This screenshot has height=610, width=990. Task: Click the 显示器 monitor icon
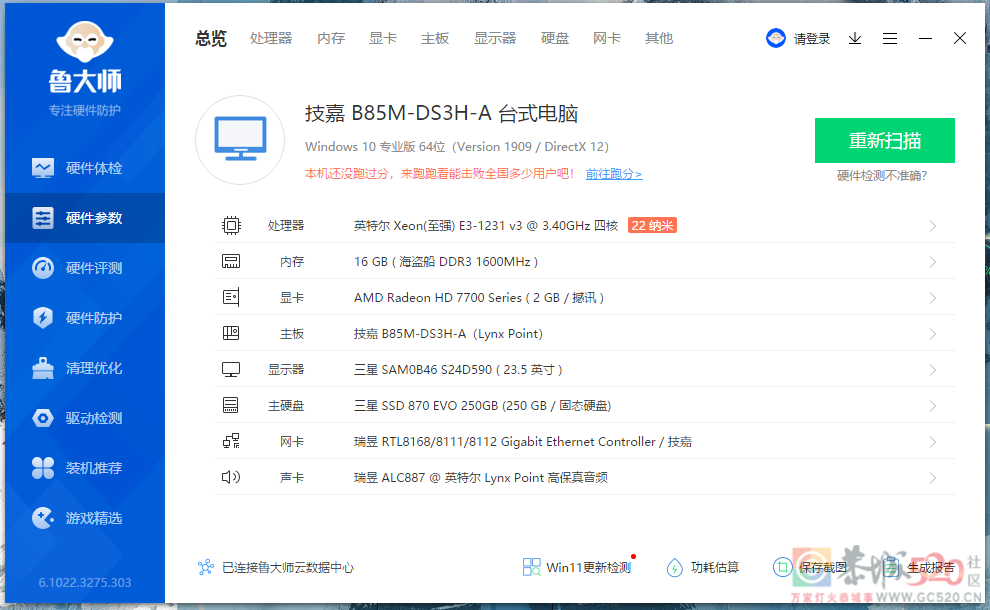231,369
